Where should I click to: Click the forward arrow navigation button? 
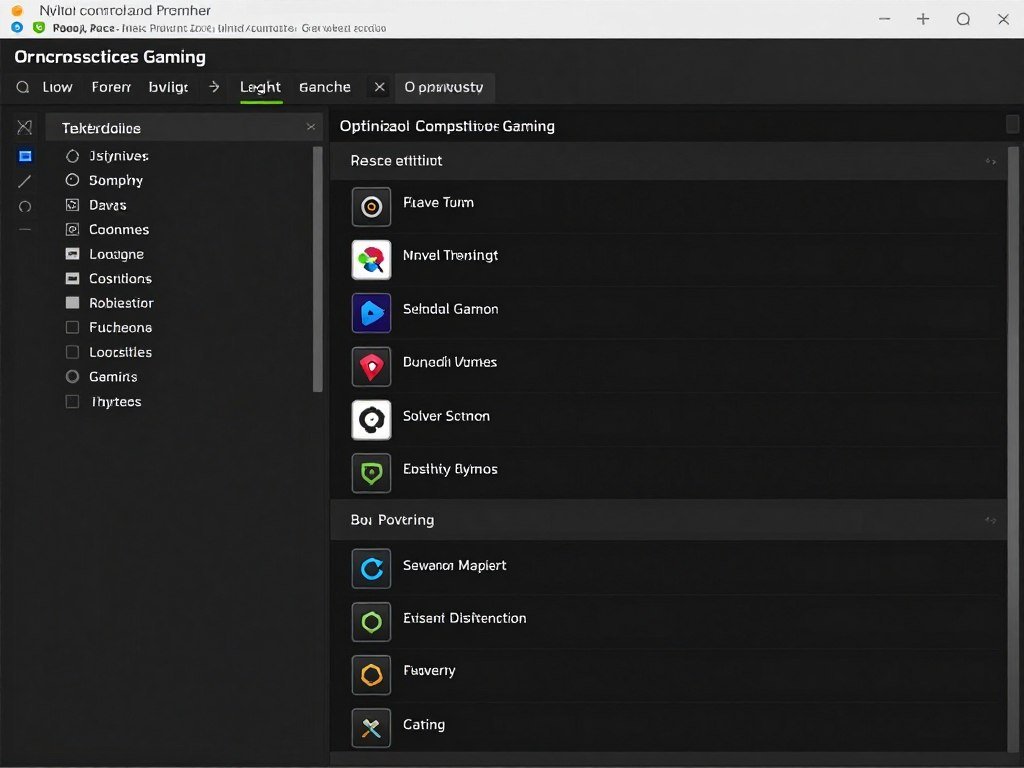click(213, 87)
